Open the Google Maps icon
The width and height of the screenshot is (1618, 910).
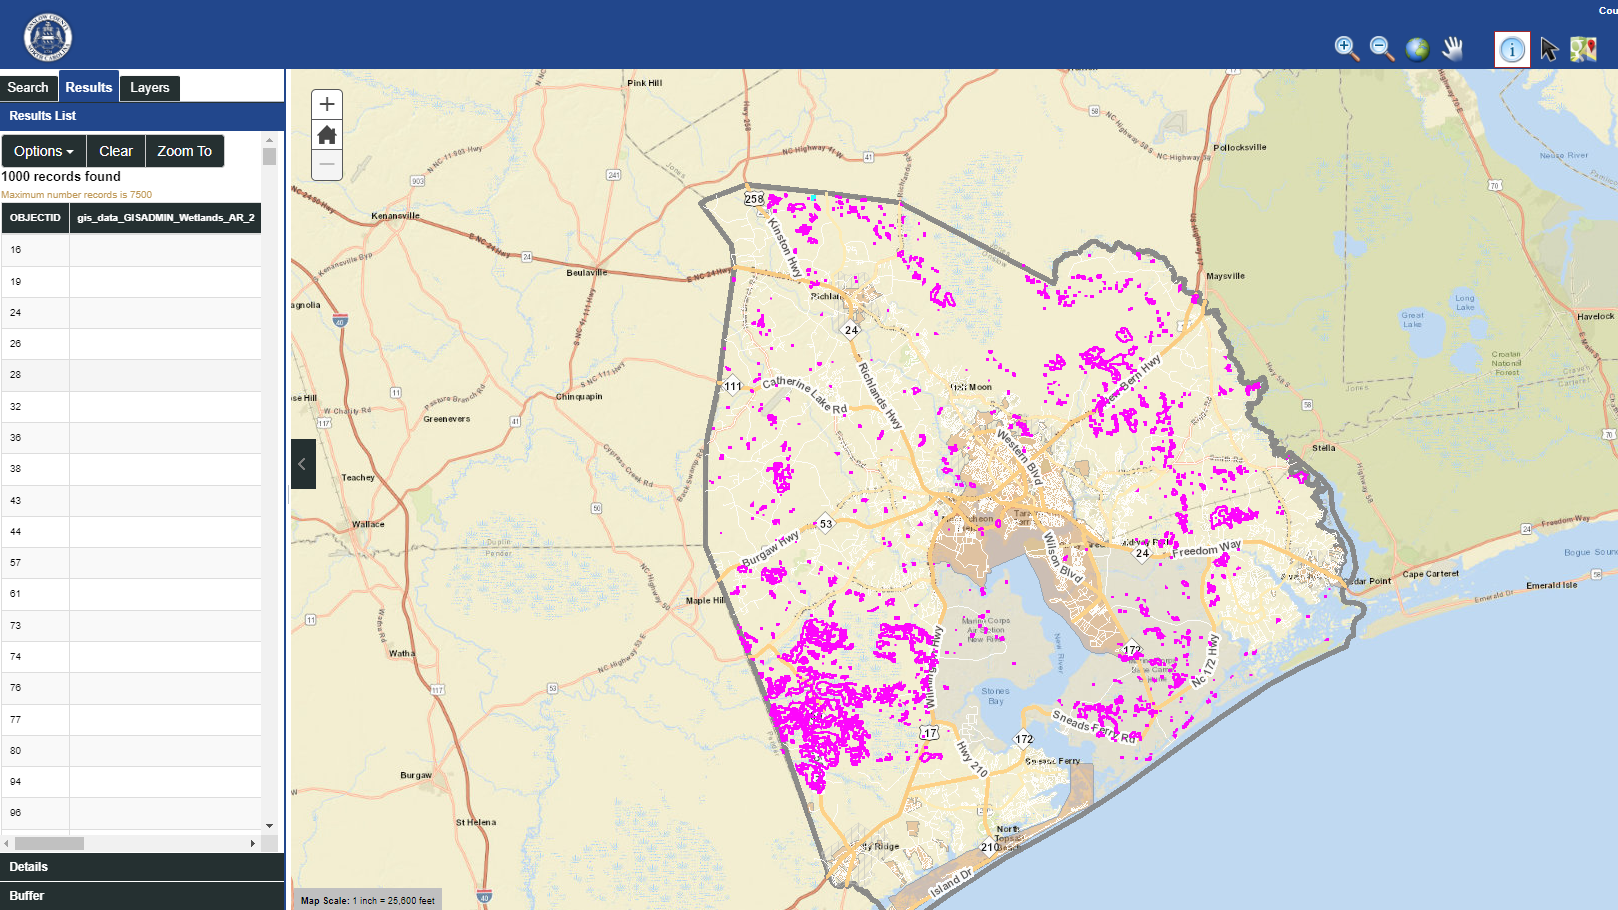tap(1583, 48)
